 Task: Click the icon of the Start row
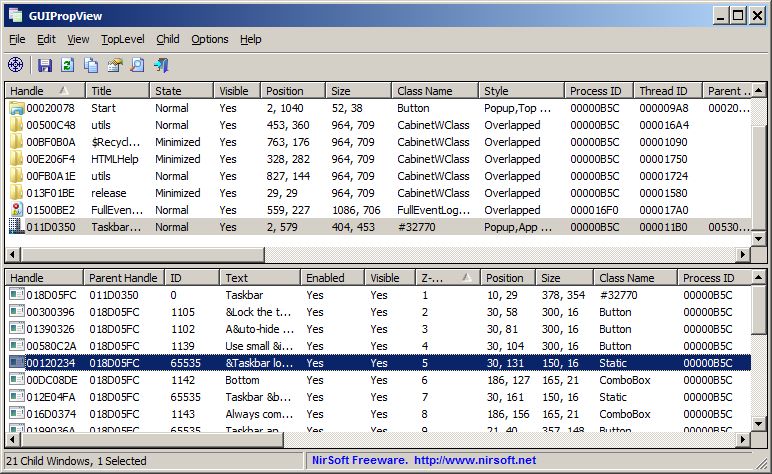pyautogui.click(x=17, y=108)
